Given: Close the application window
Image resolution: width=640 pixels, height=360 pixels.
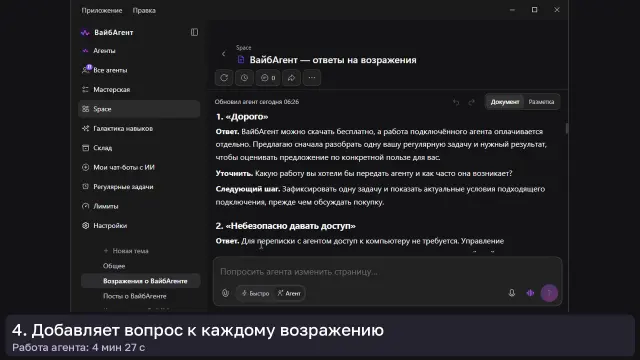Looking at the screenshot, I should pyautogui.click(x=557, y=10).
